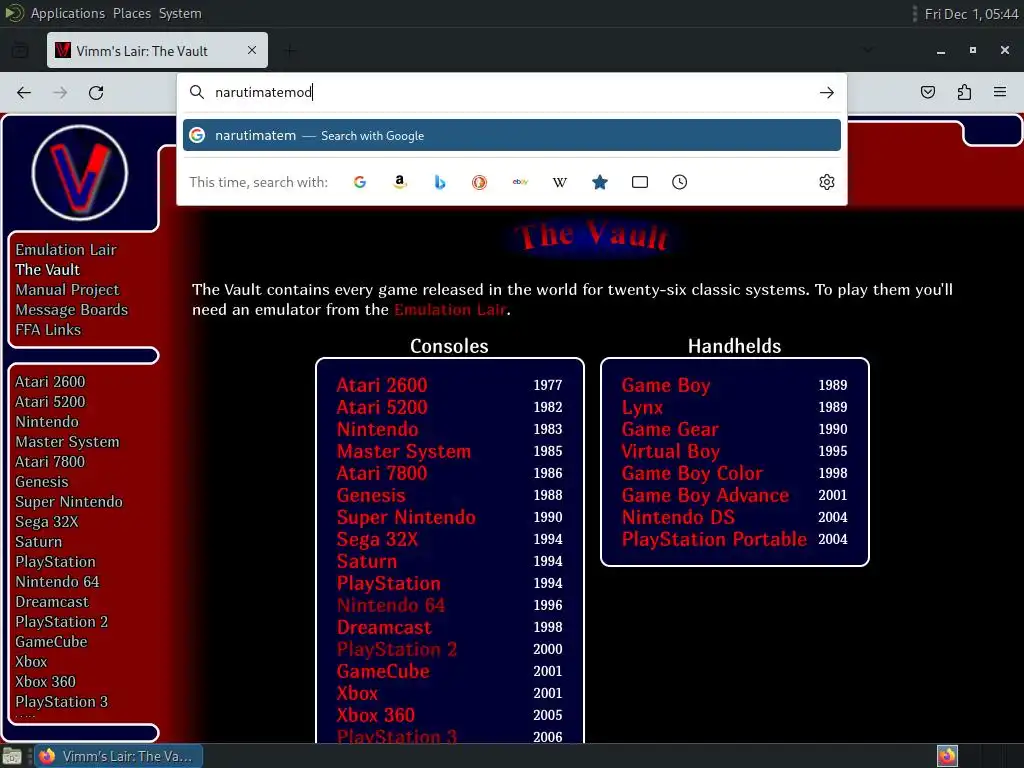This screenshot has width=1024, height=768.
Task: Open the Applications menu
Action: pos(68,13)
